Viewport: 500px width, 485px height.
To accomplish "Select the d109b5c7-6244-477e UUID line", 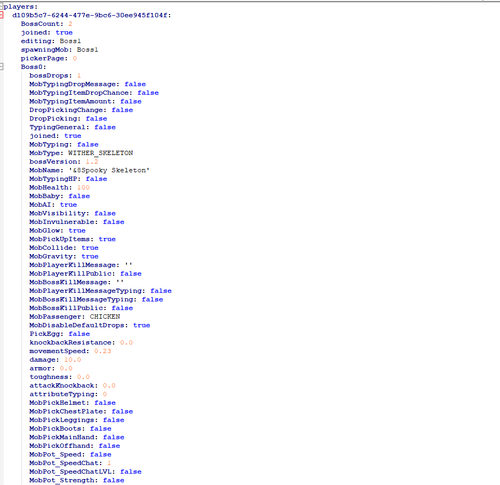I will tap(92, 15).
